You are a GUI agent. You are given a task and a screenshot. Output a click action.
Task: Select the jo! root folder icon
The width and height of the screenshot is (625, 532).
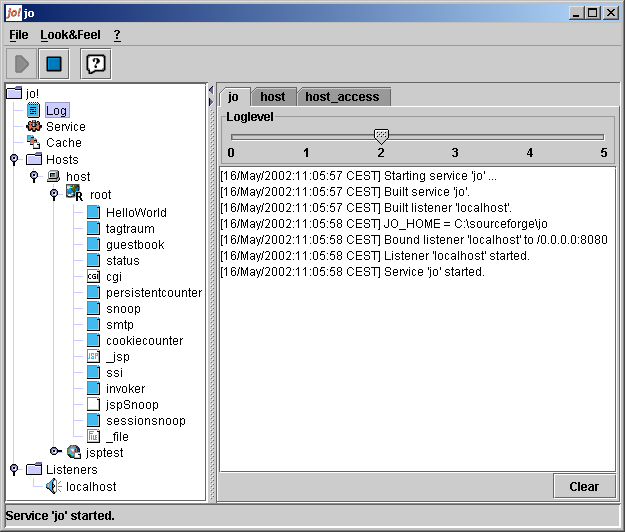tap(14, 93)
